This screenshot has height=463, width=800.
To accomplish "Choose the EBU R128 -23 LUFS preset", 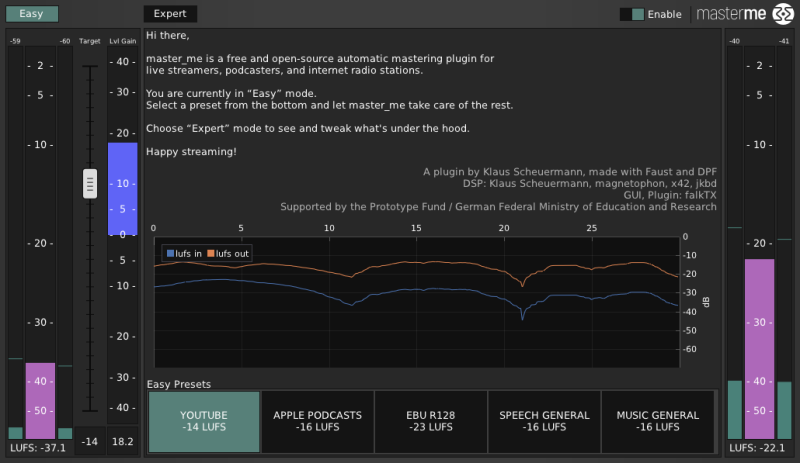I will (431, 422).
